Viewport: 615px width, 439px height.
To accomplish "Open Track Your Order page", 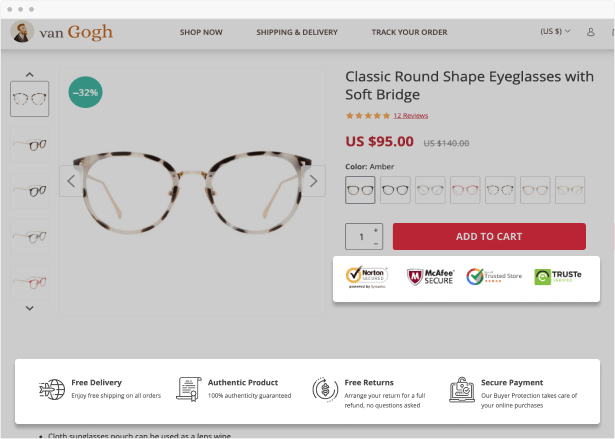I will tap(409, 32).
